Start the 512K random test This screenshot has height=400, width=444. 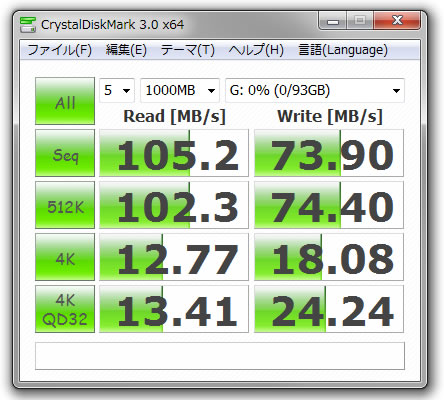pyautogui.click(x=65, y=205)
